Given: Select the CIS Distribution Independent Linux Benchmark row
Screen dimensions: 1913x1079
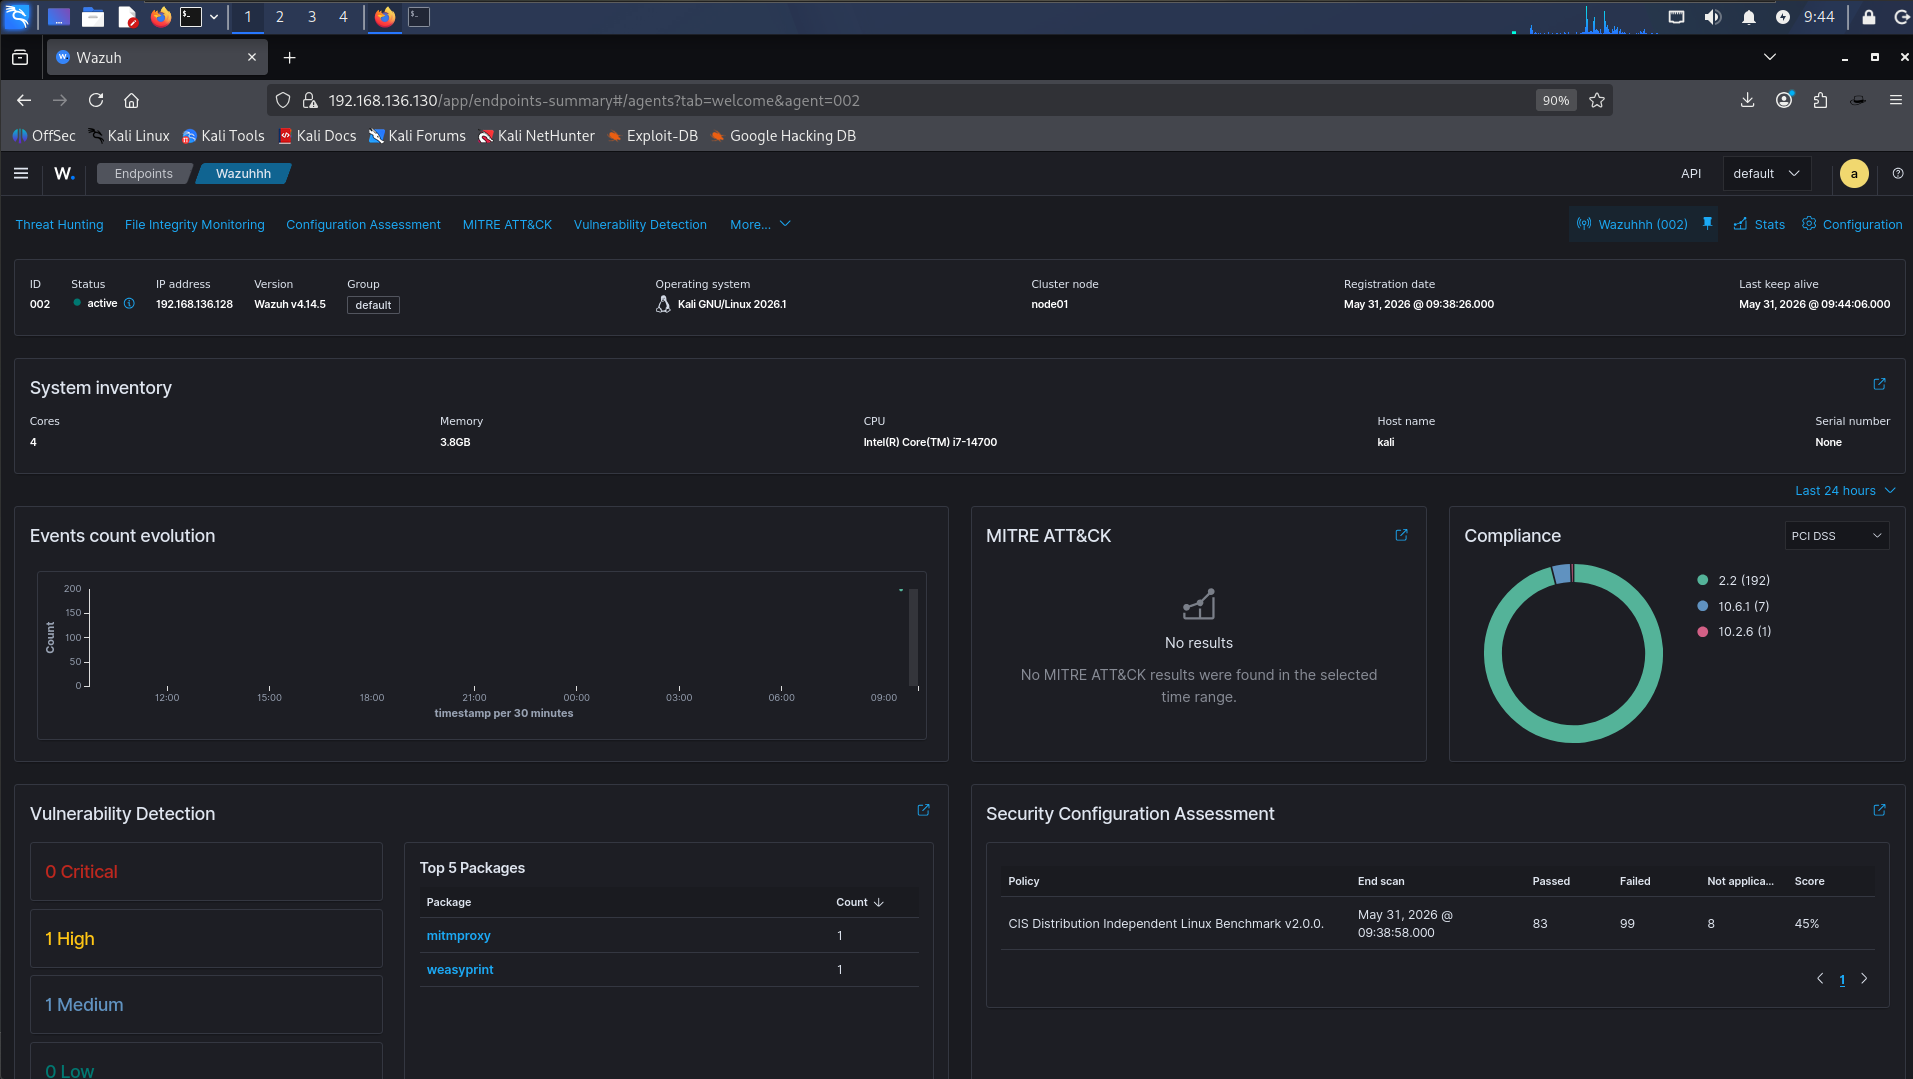Looking at the screenshot, I should coord(1438,923).
